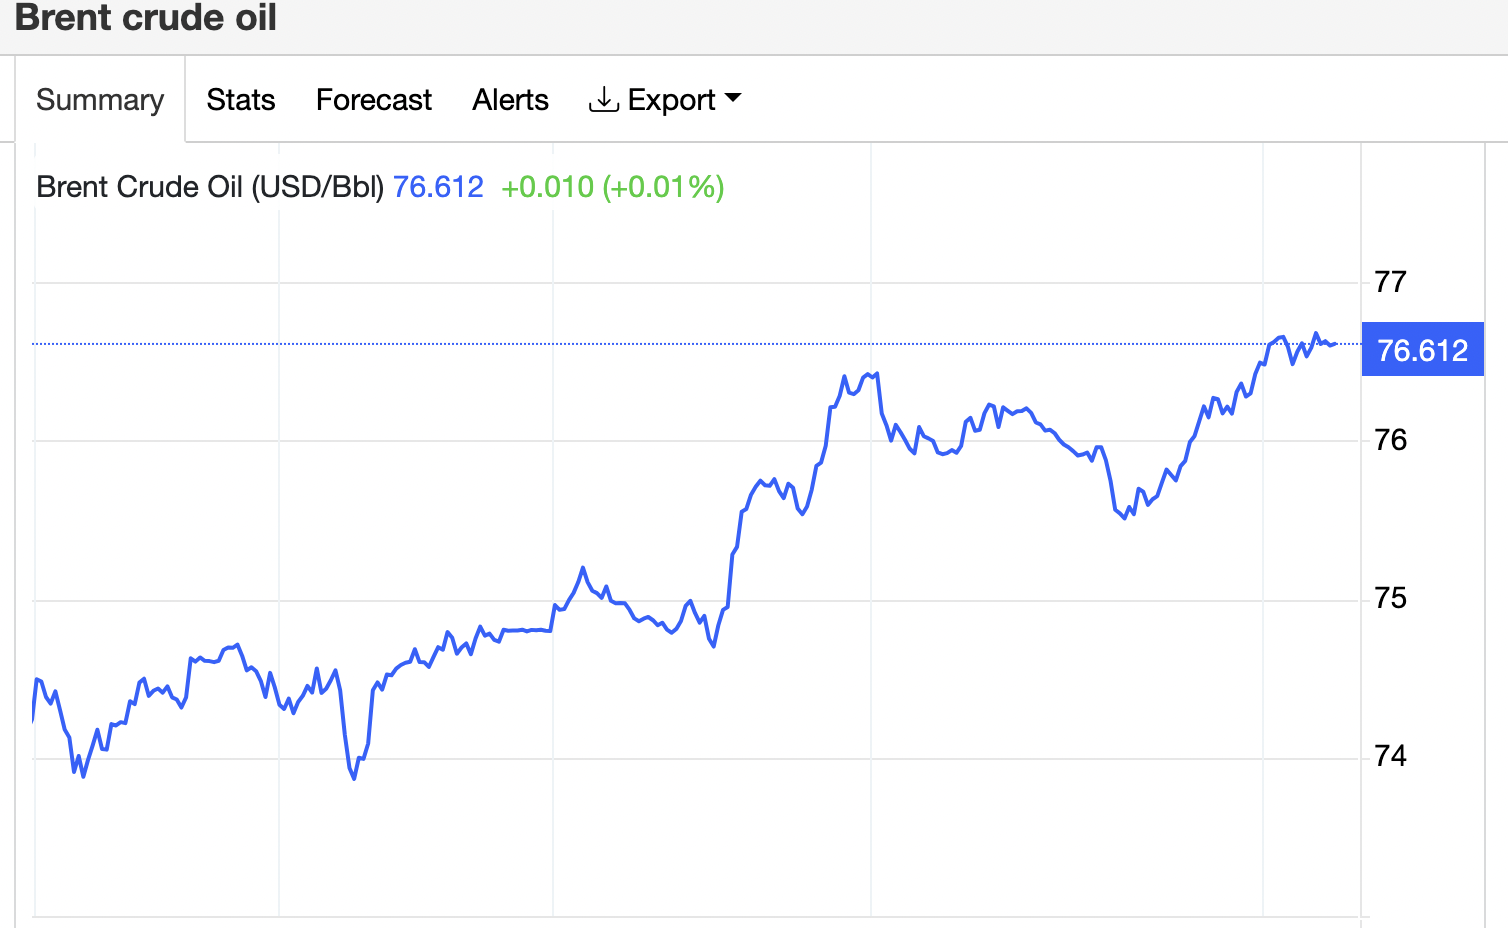Open the Summary tab

coord(100,100)
